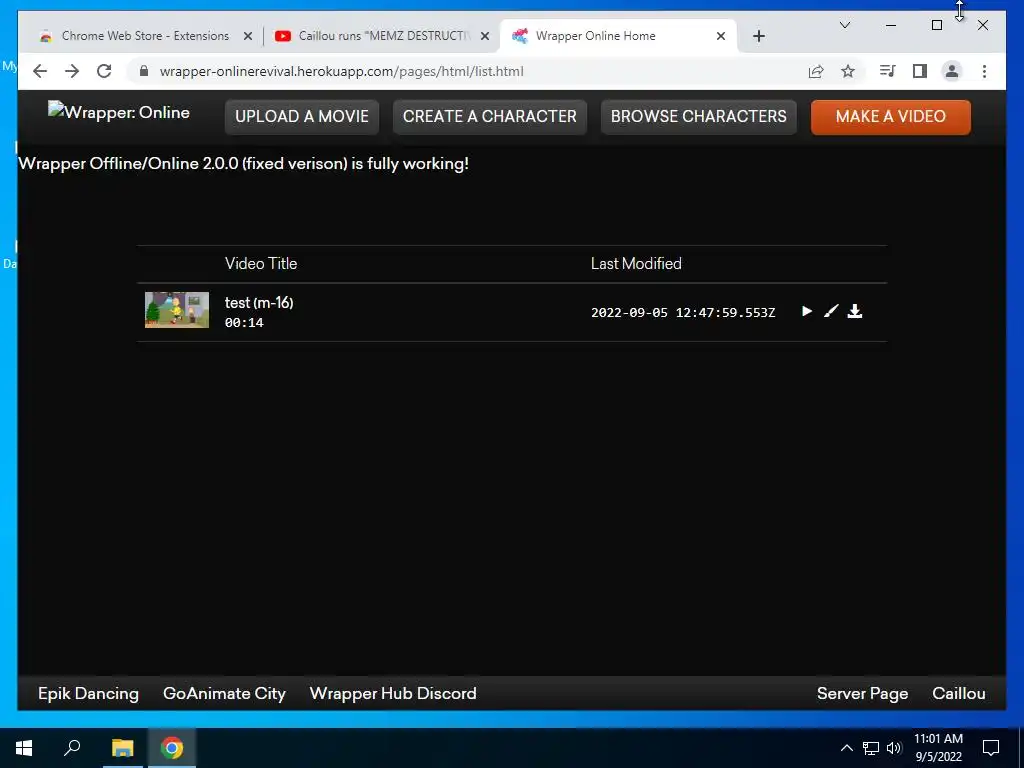
Task: Open the test (m-16) video thumbnail
Action: [177, 310]
